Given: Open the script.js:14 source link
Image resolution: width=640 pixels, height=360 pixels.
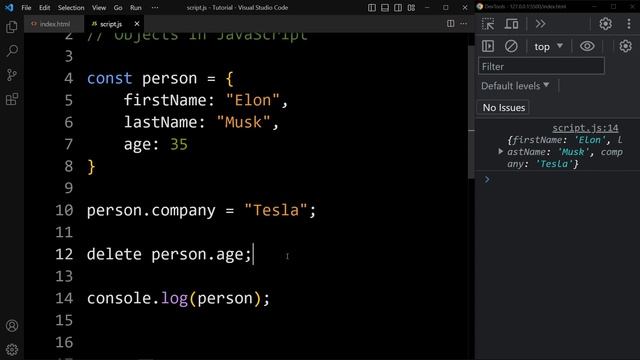Looking at the screenshot, I should tap(585, 128).
